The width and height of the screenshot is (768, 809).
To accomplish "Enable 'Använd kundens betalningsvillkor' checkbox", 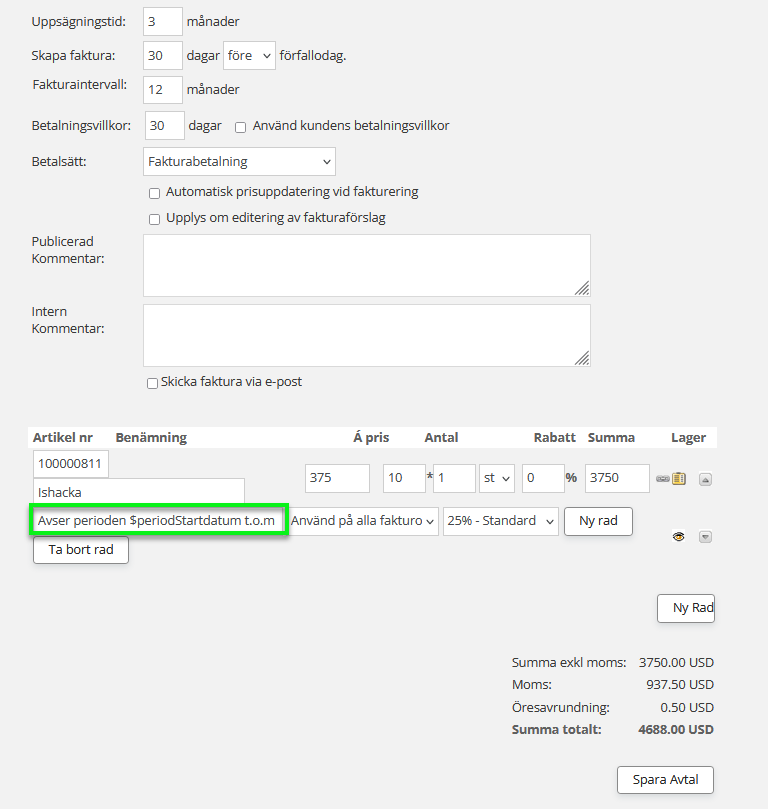I will pyautogui.click(x=241, y=127).
